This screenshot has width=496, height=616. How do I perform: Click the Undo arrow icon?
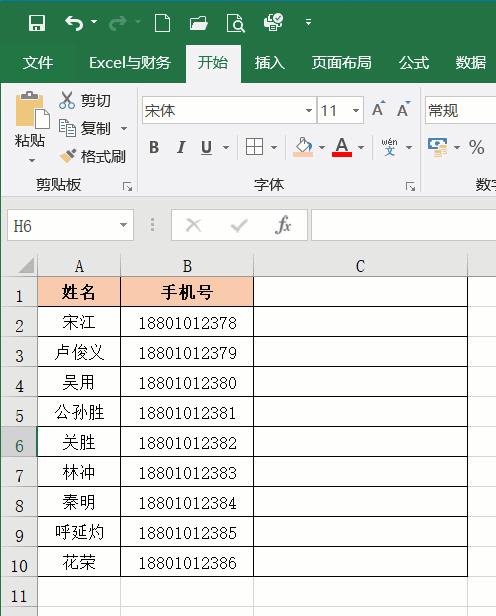[x=74, y=23]
